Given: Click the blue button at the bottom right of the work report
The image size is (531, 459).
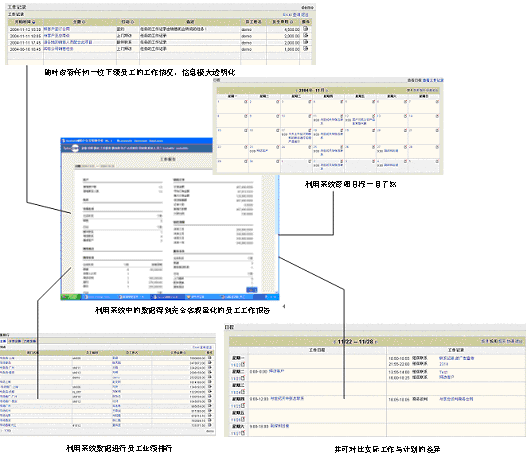Looking at the screenshot, I should point(251,290).
